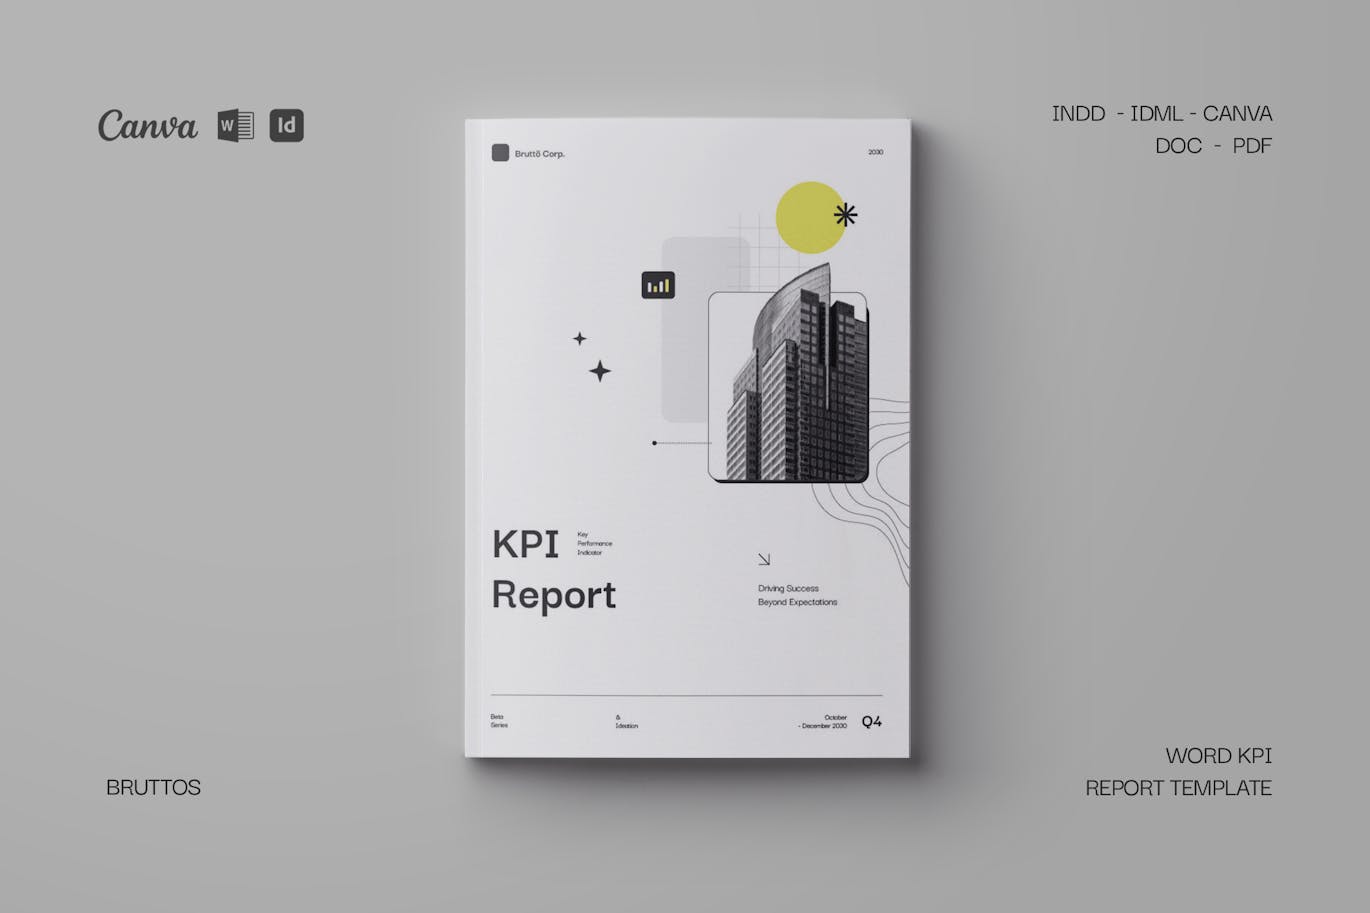Click the 2030 year on cover
1370x913 pixels.
coord(875,152)
